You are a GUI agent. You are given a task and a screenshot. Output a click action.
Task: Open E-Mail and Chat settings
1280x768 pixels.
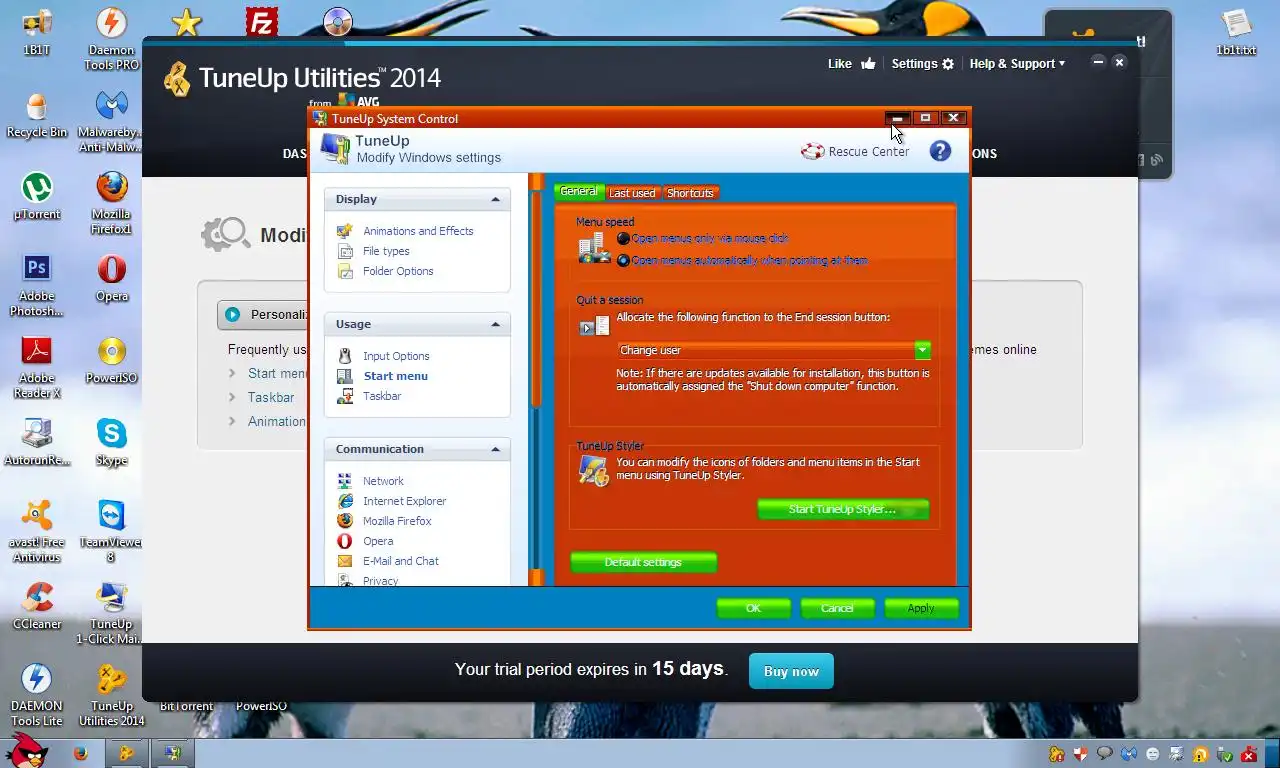tap(401, 561)
